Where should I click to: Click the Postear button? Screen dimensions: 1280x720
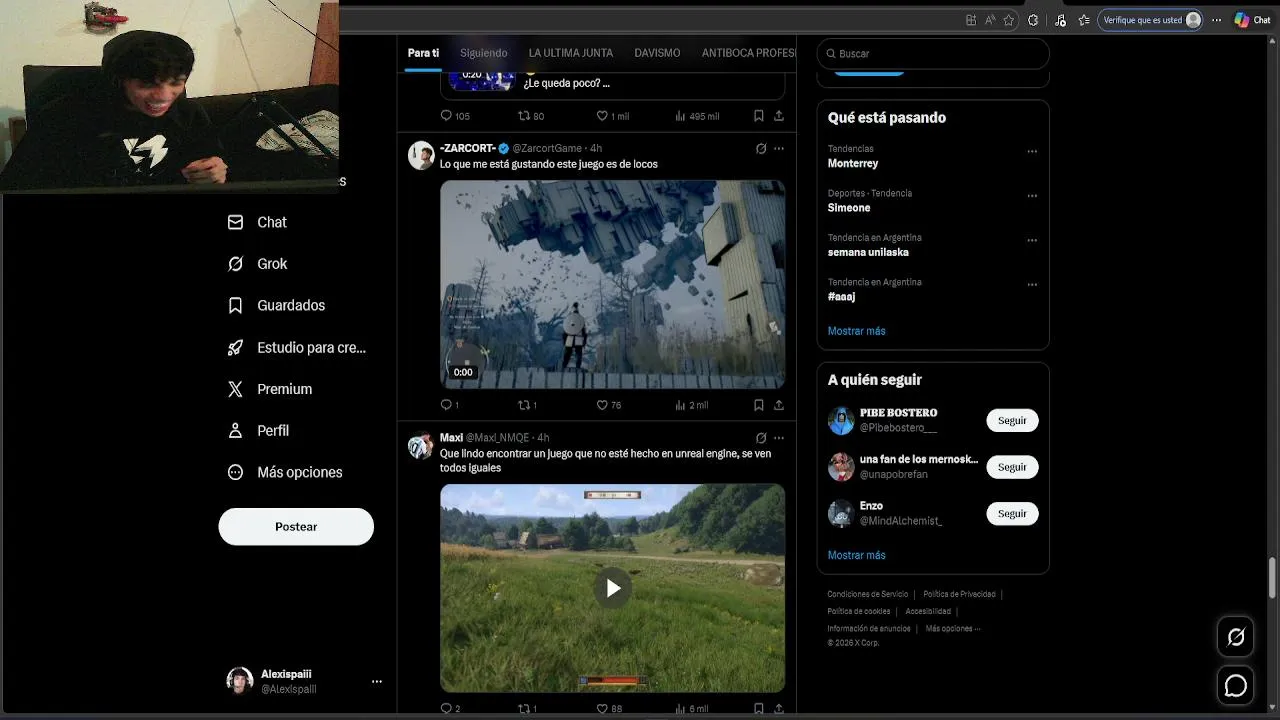(x=296, y=526)
